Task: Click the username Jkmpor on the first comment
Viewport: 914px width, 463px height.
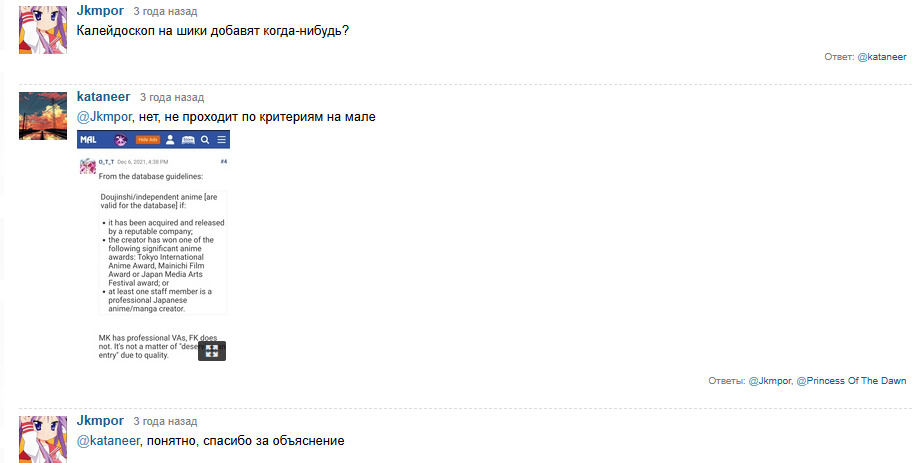Action: click(101, 10)
